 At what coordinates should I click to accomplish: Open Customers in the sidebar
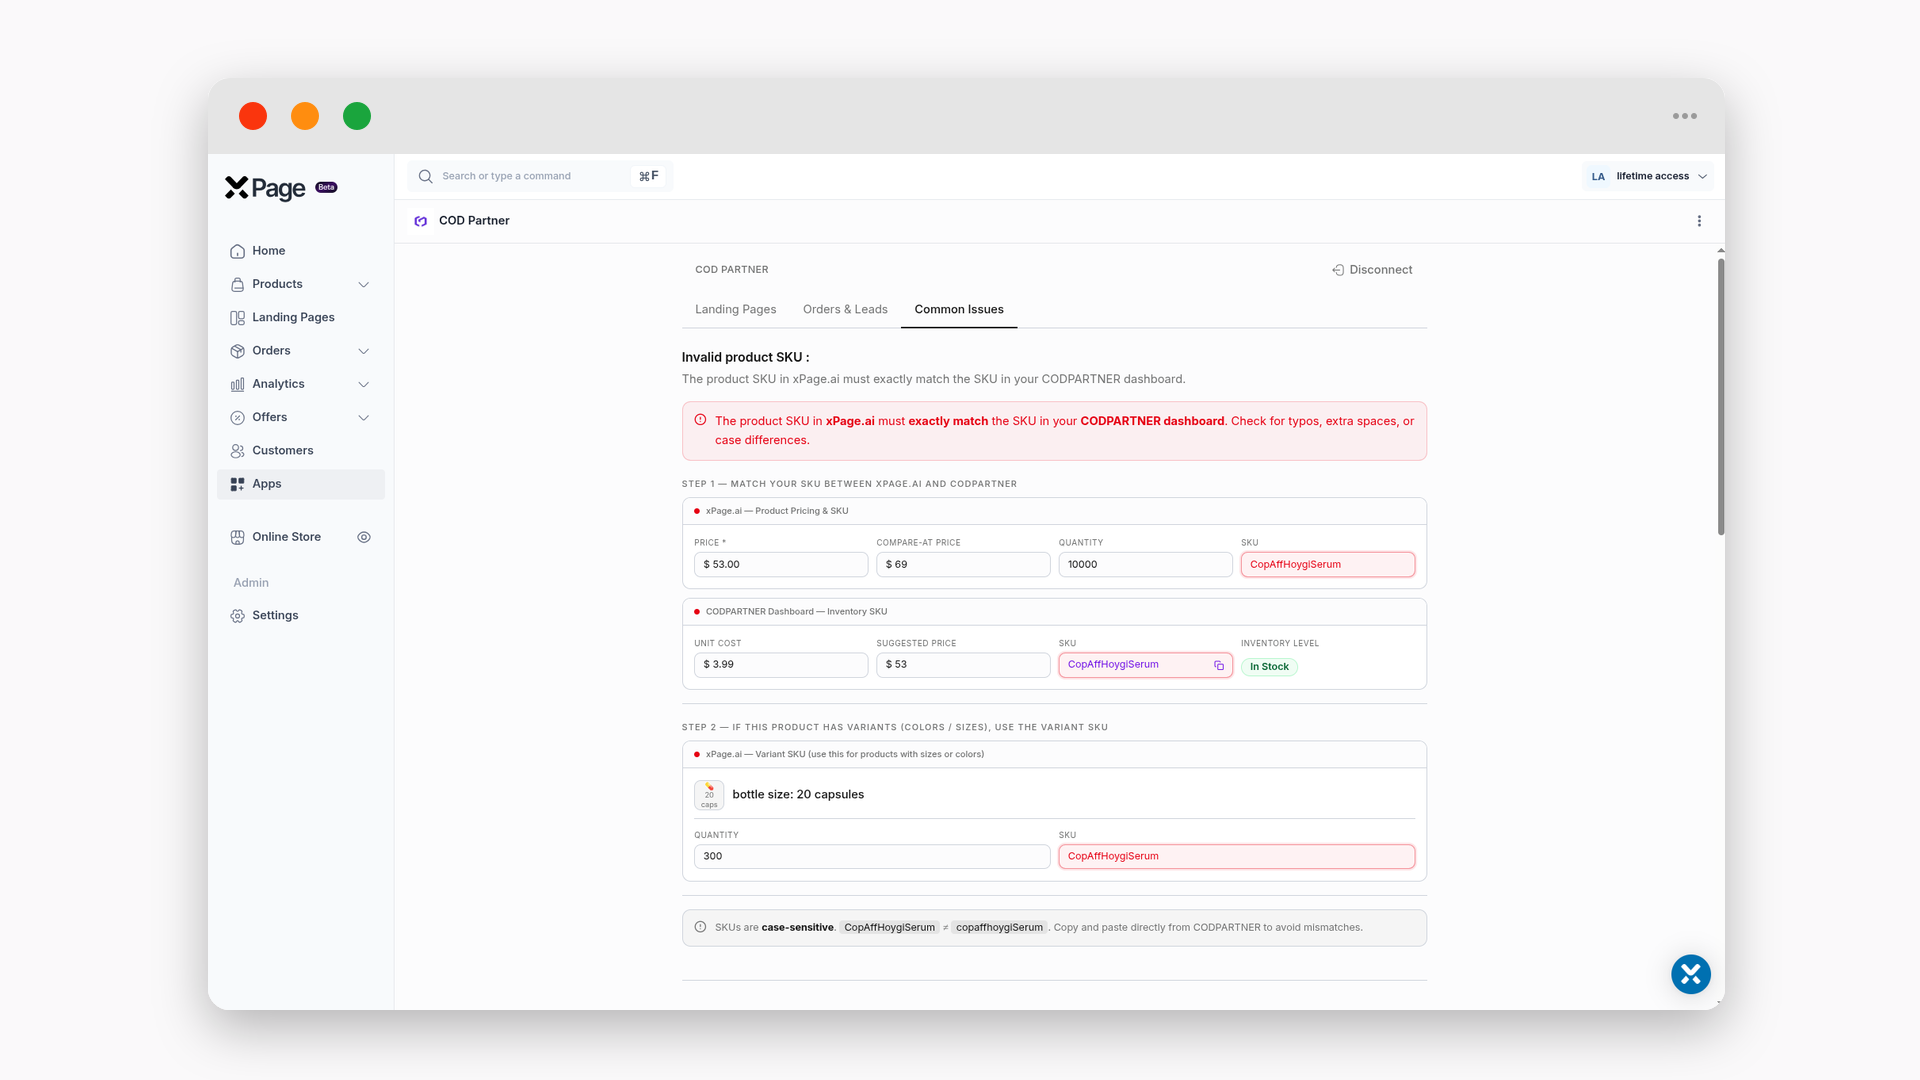301,451
